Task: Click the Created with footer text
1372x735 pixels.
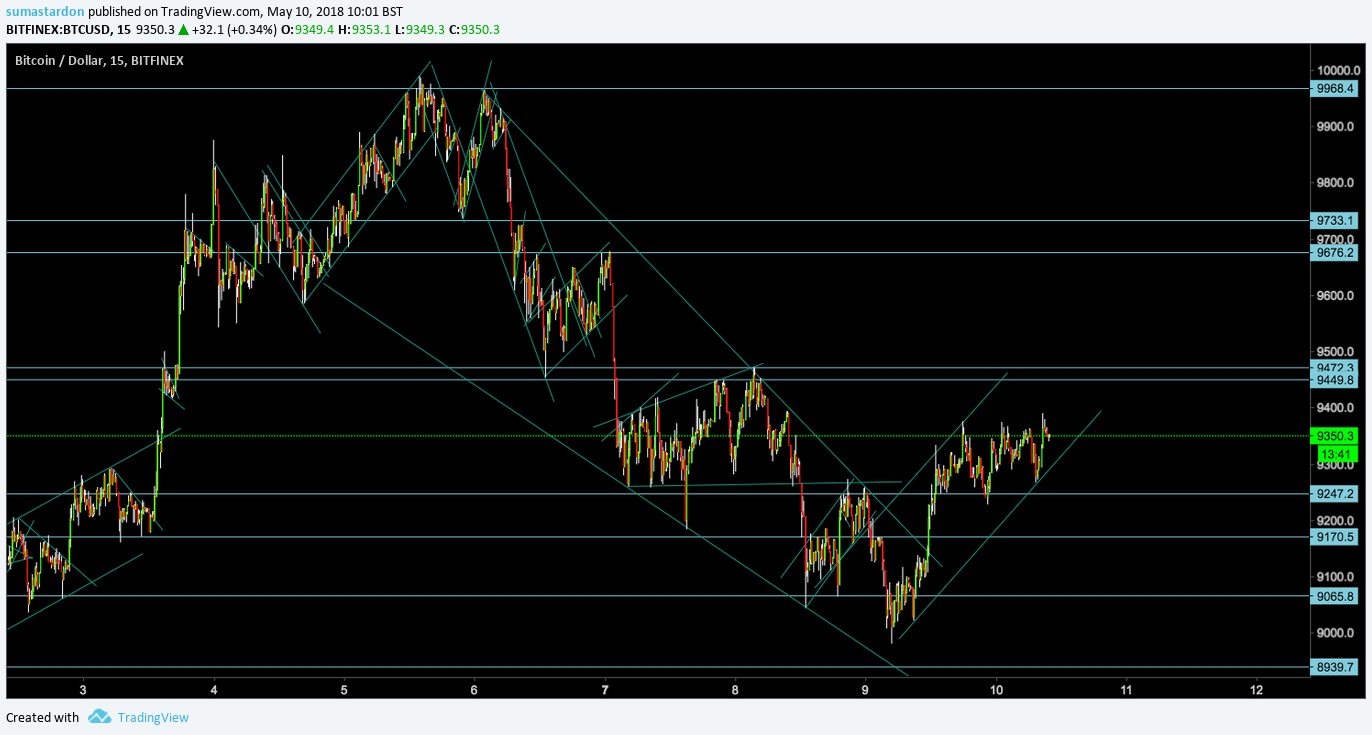Action: point(42,717)
